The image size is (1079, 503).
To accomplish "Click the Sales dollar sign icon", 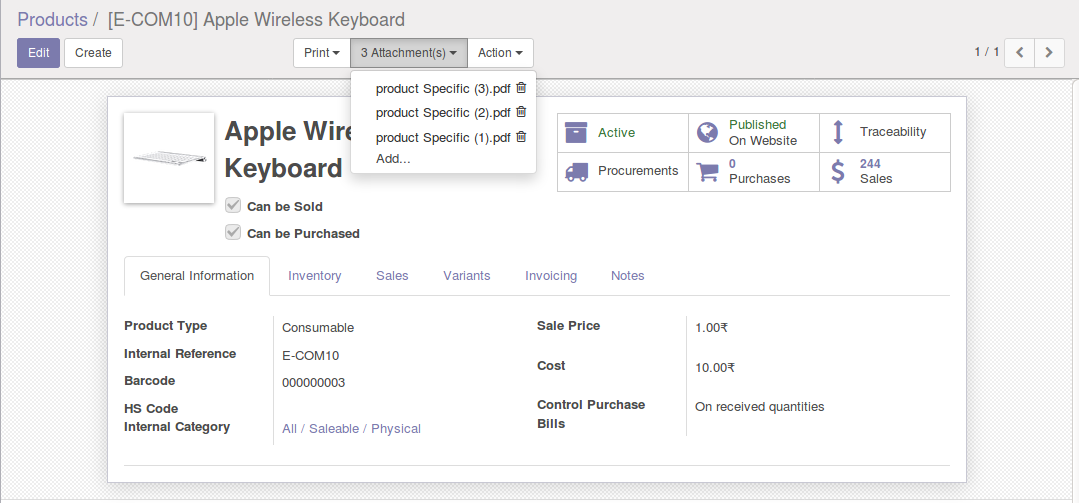I will pyautogui.click(x=838, y=171).
